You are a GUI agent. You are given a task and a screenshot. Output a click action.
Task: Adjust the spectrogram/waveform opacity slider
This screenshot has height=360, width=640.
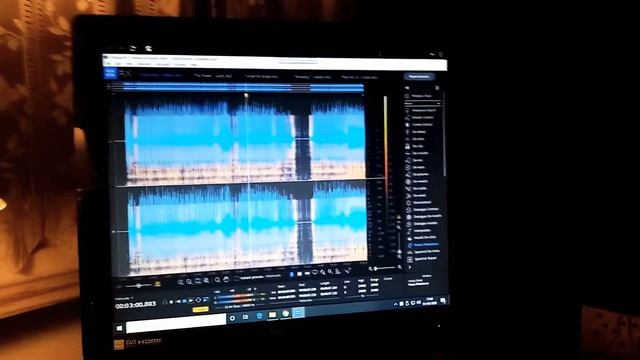(x=138, y=285)
